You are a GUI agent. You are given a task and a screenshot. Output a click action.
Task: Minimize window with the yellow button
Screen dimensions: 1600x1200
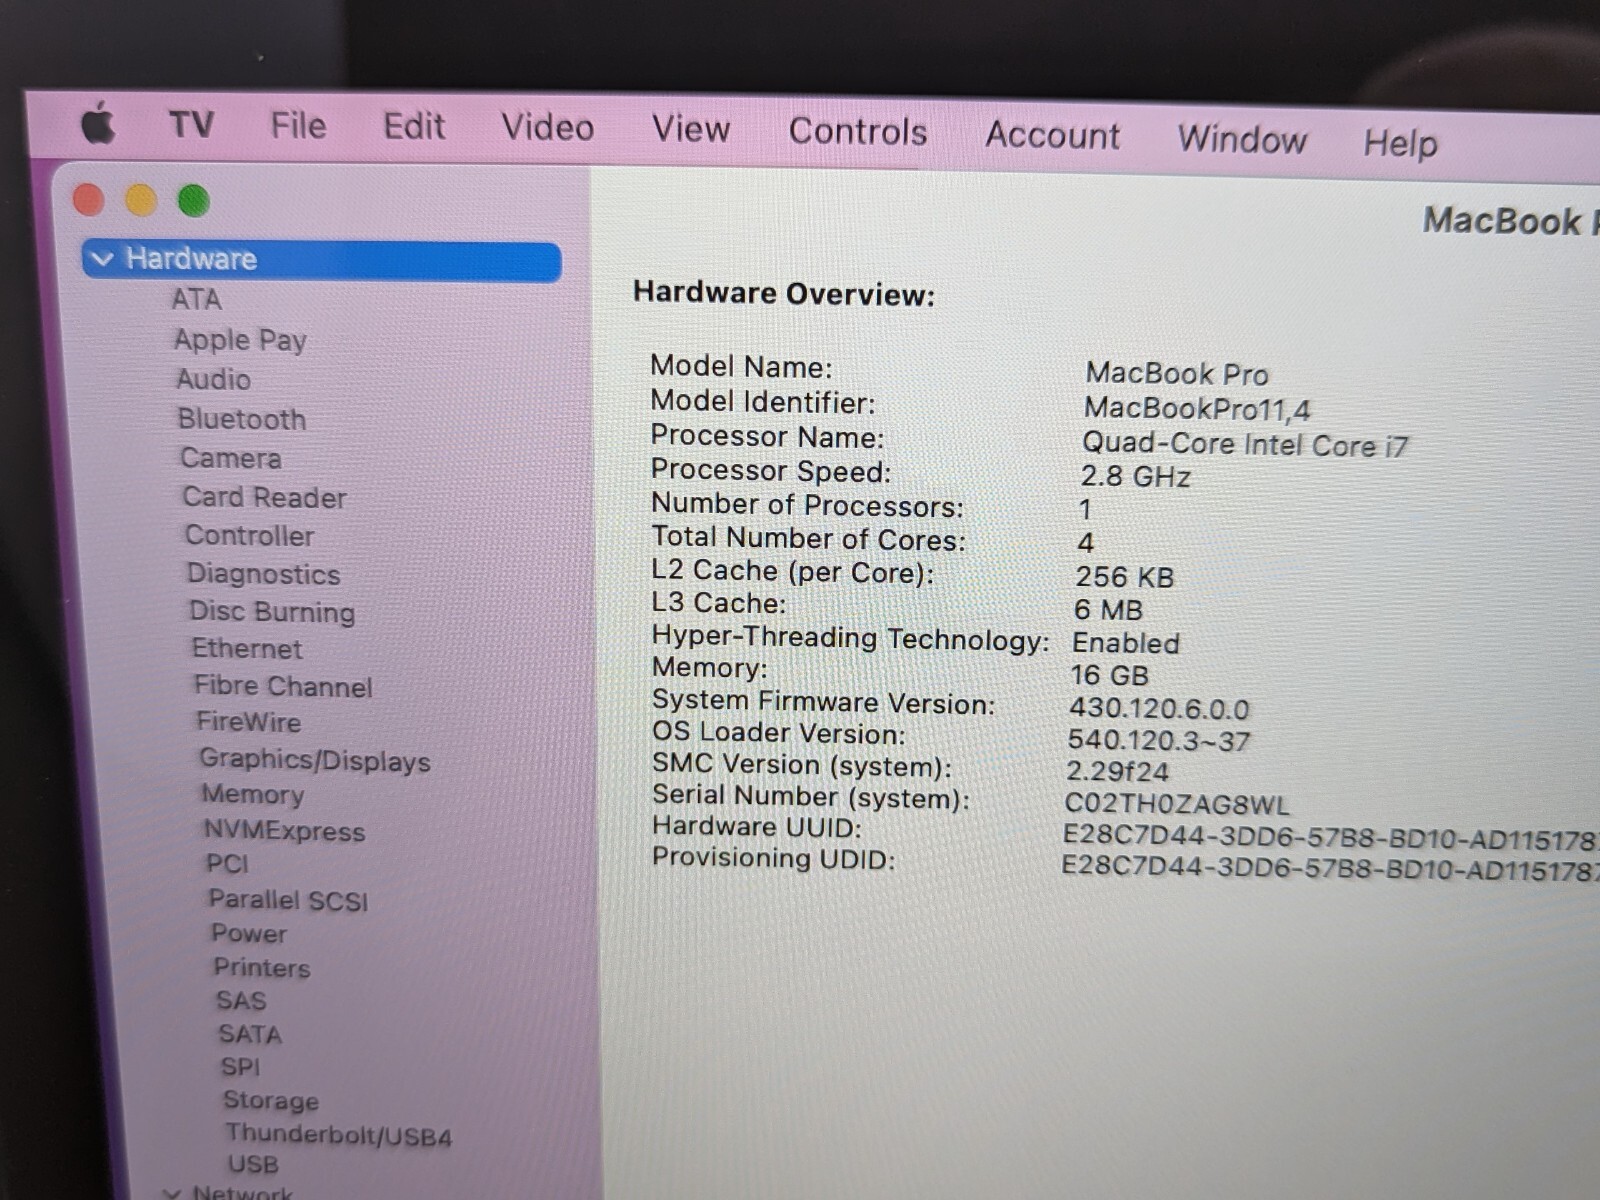click(x=141, y=200)
